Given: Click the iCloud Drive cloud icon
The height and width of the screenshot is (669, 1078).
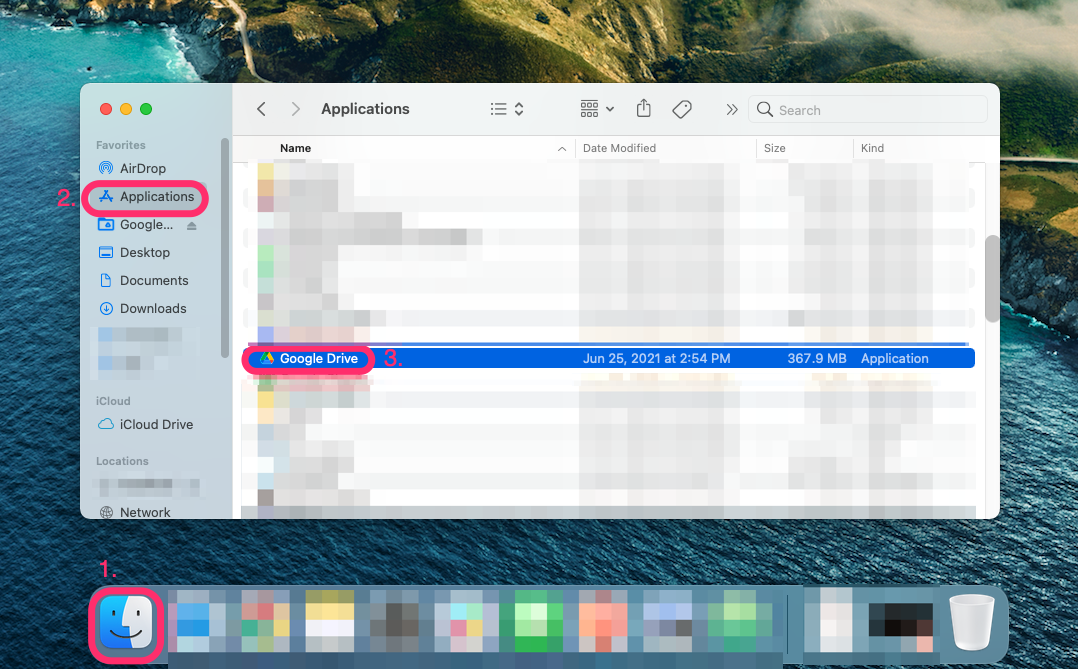Looking at the screenshot, I should point(106,424).
